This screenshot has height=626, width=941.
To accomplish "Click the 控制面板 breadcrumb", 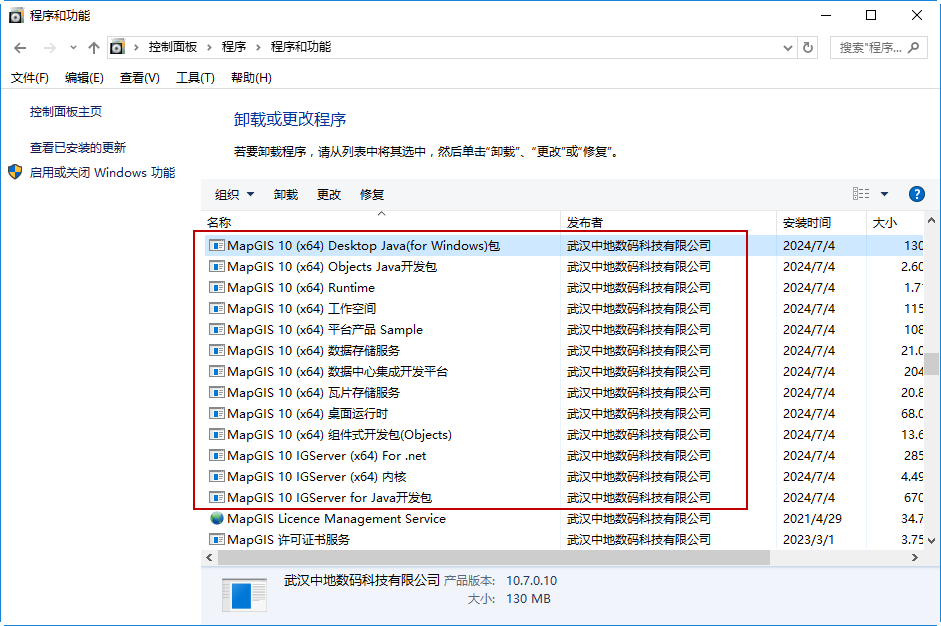I will (173, 47).
